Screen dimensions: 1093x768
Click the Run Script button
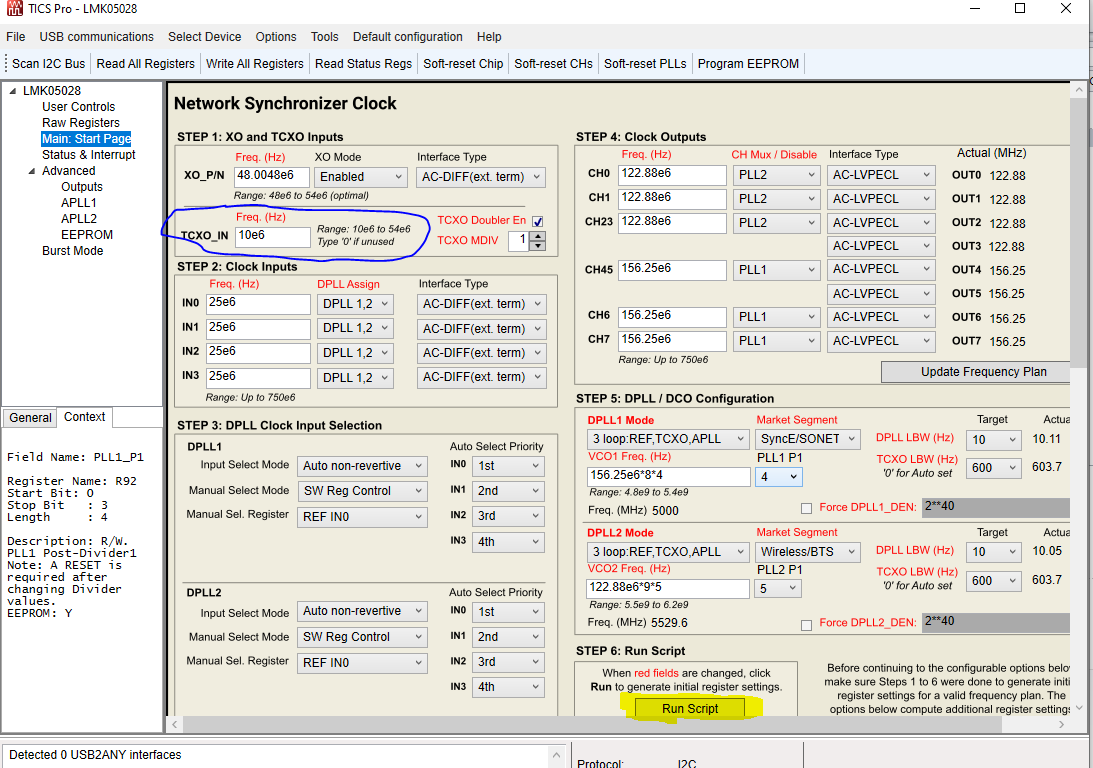point(689,709)
